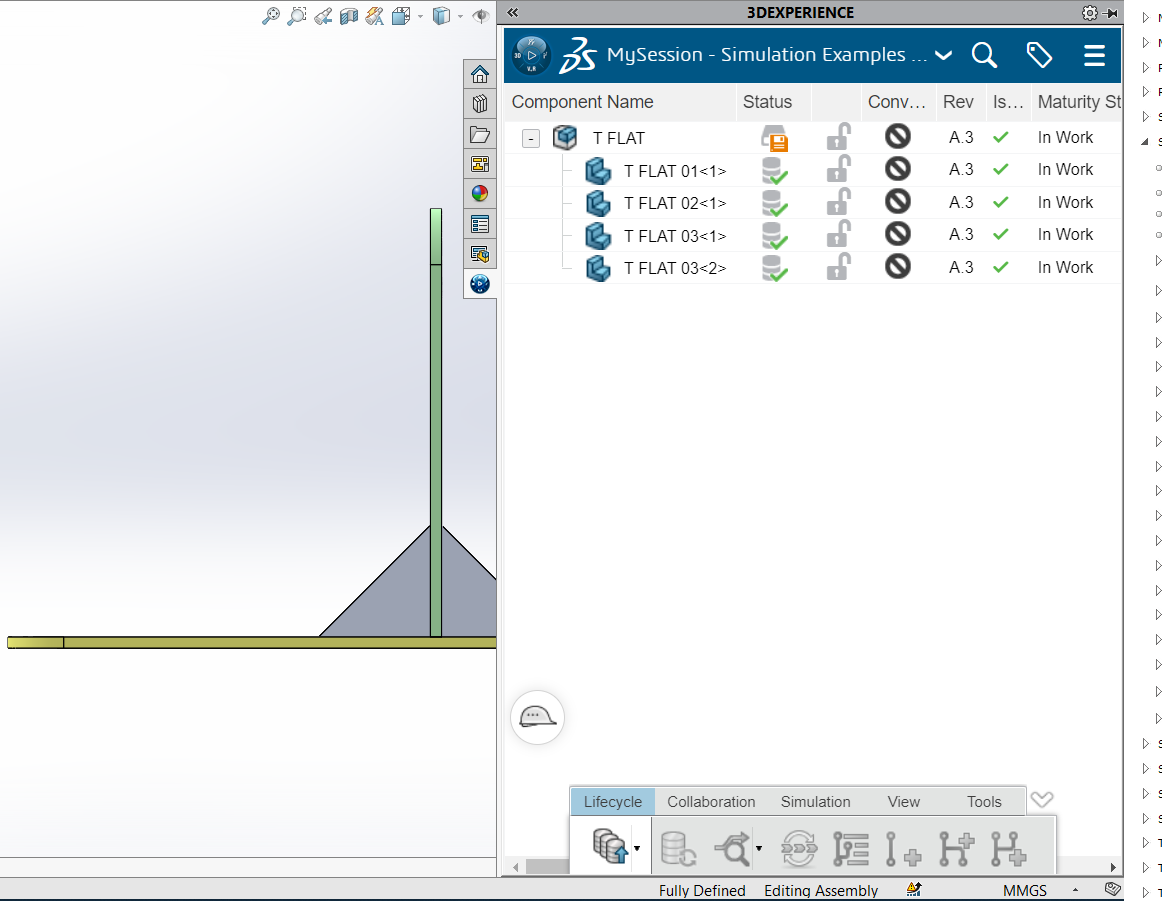Open the hamburger menu in MySession
Screen dimensions: 1162x901
[1095, 55]
